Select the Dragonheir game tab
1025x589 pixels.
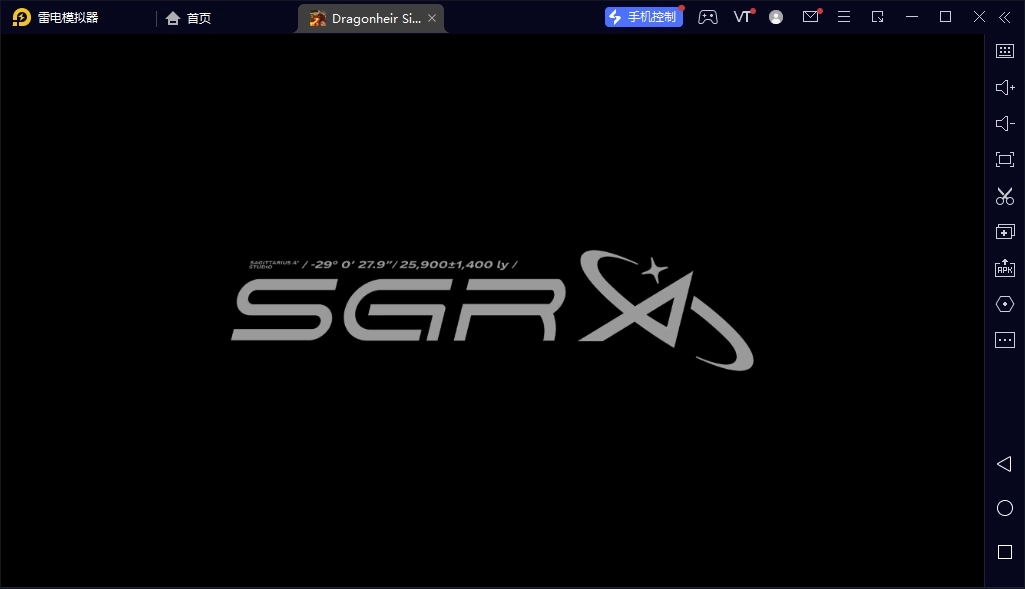(366, 18)
